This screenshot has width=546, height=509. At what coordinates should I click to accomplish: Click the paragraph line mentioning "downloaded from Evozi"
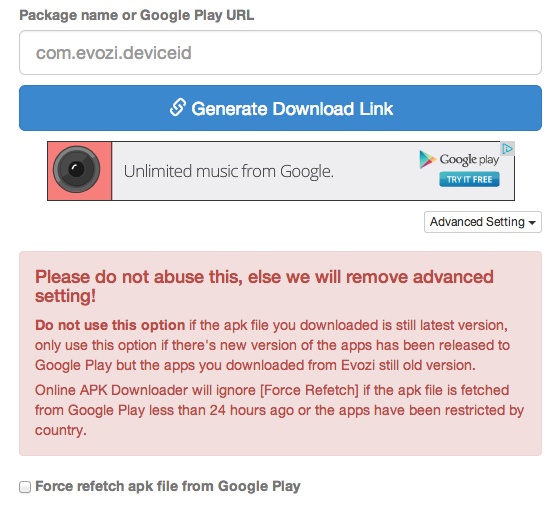coord(255,365)
